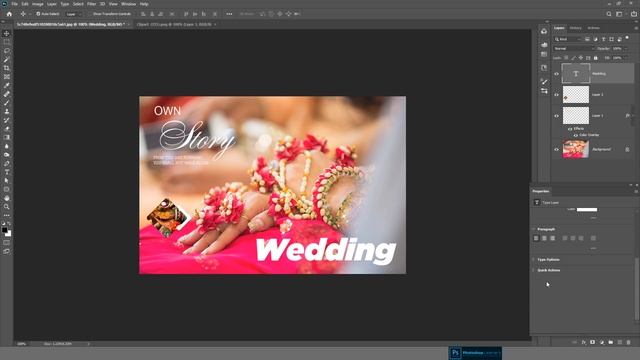
Task: Select the Gradient tool
Action: click(7, 138)
